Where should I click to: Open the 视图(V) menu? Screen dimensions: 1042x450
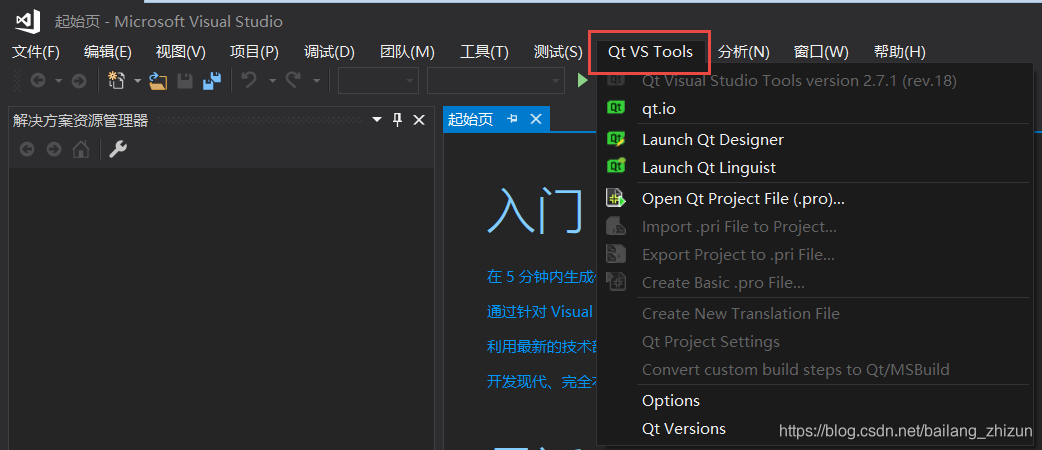pyautogui.click(x=181, y=52)
